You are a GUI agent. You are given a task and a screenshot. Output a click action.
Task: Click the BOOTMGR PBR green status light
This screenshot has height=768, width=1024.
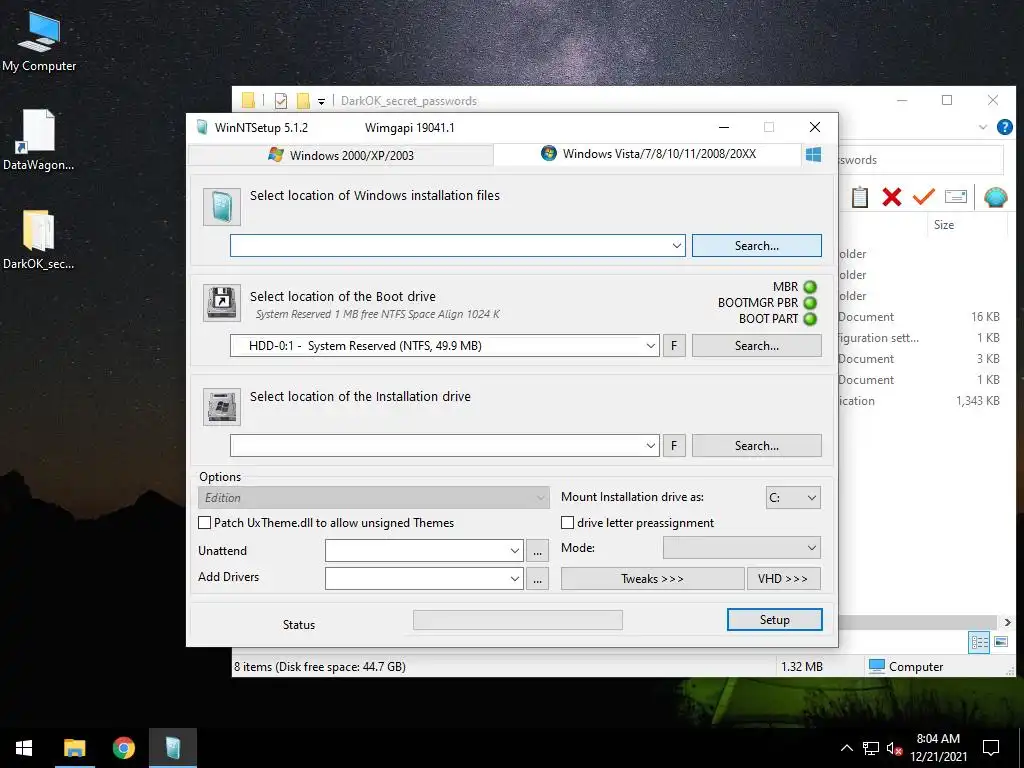coord(810,303)
